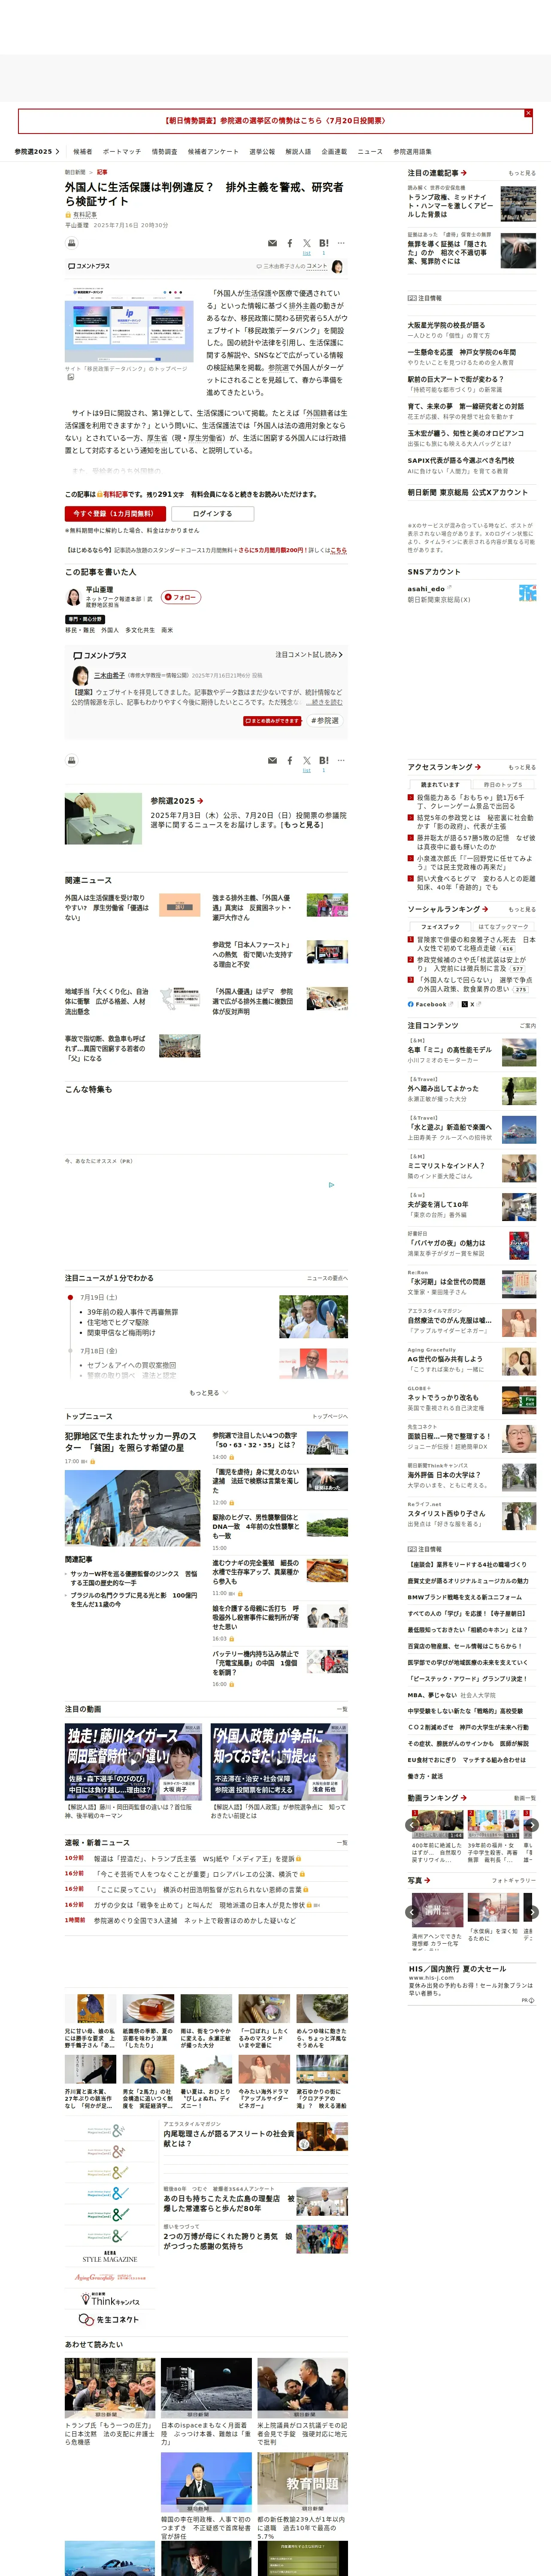Open Thinkキャンパス logo link

click(x=110, y=2299)
